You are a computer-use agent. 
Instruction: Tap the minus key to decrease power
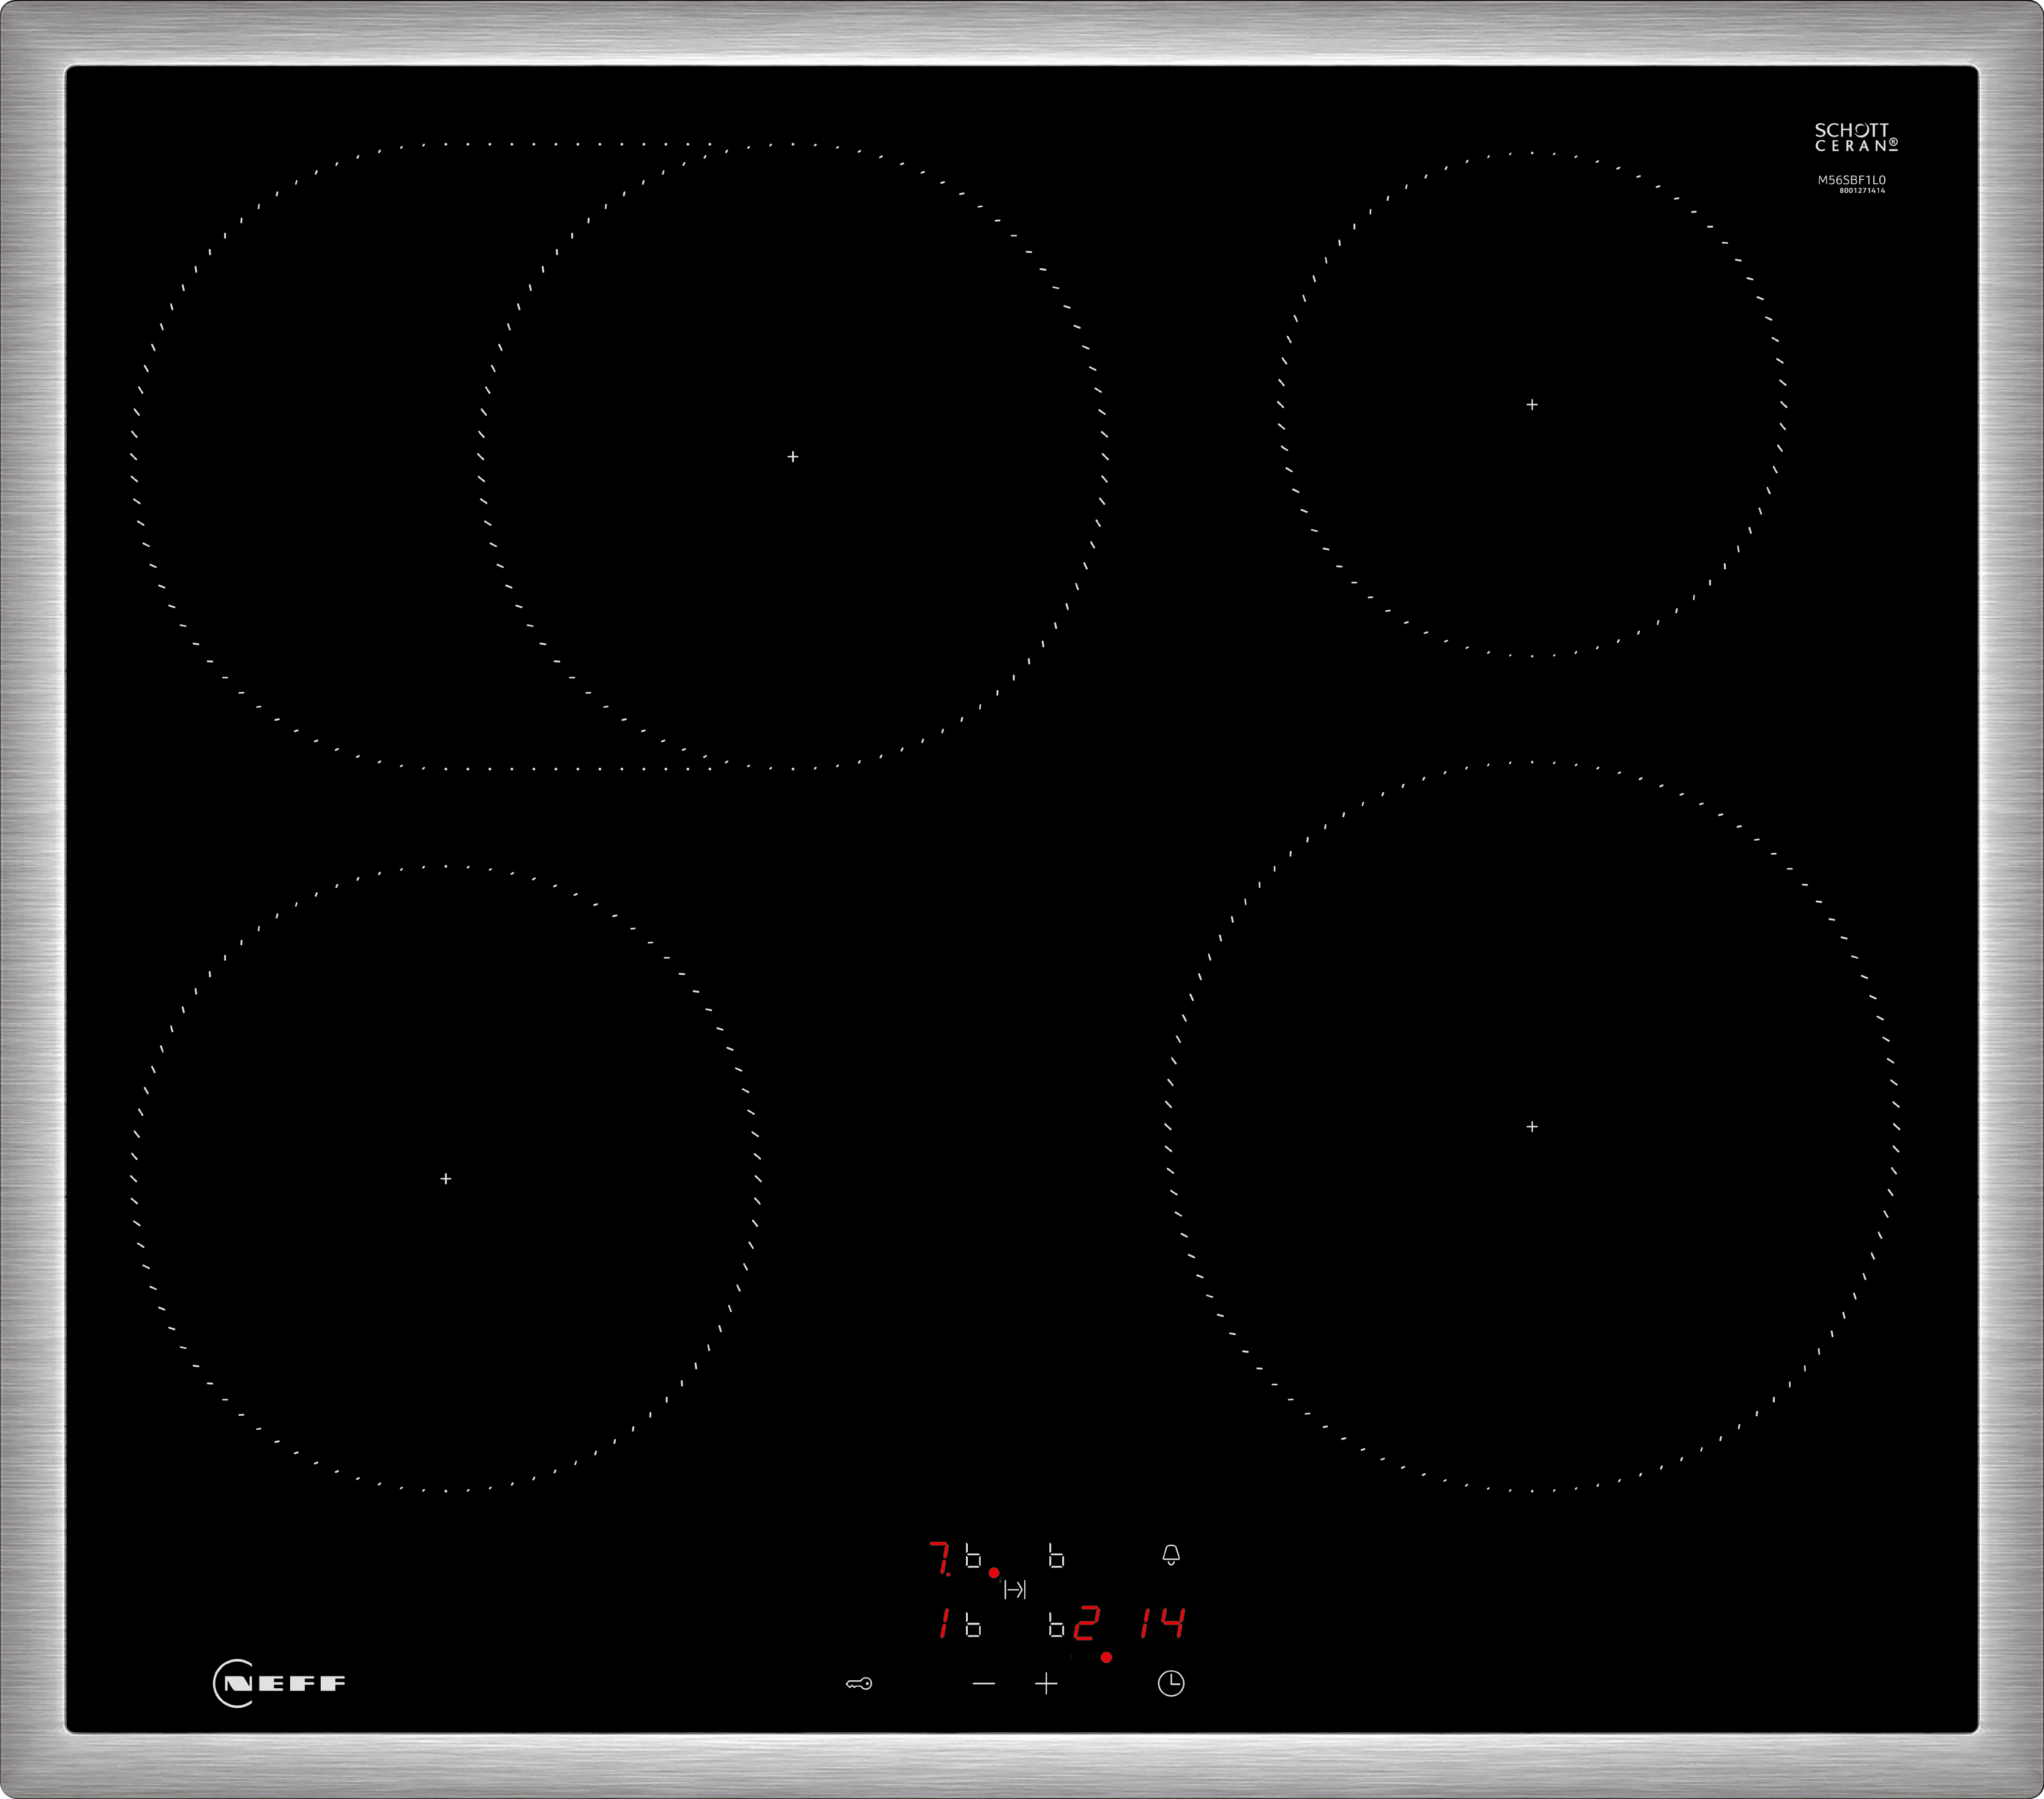[985, 1684]
